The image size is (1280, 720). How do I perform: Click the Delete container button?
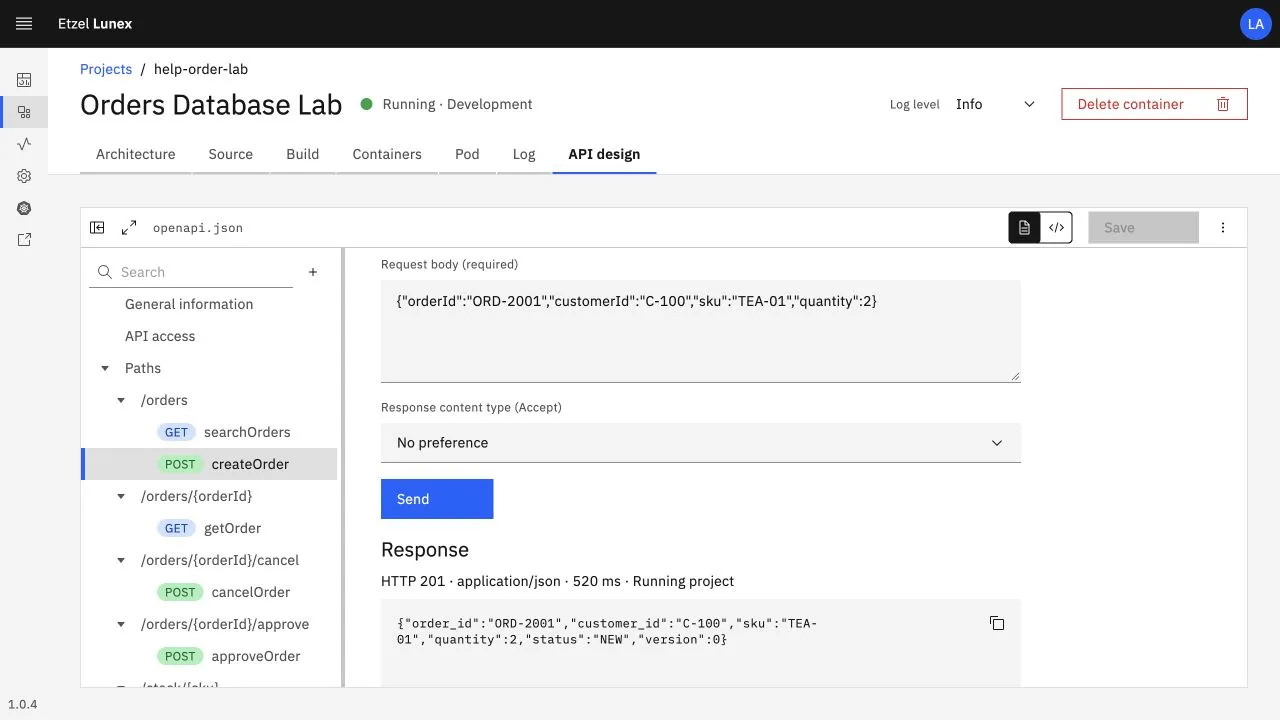pos(1154,104)
